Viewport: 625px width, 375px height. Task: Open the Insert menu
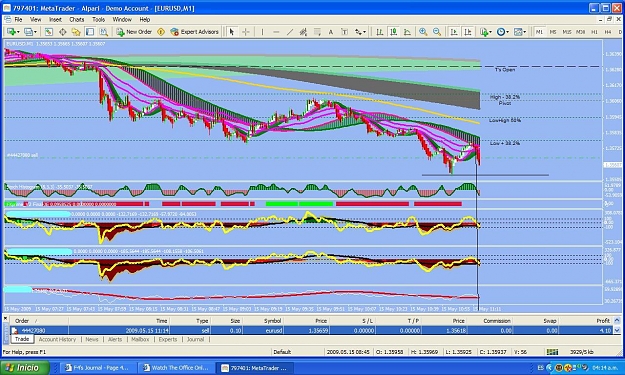[x=55, y=19]
